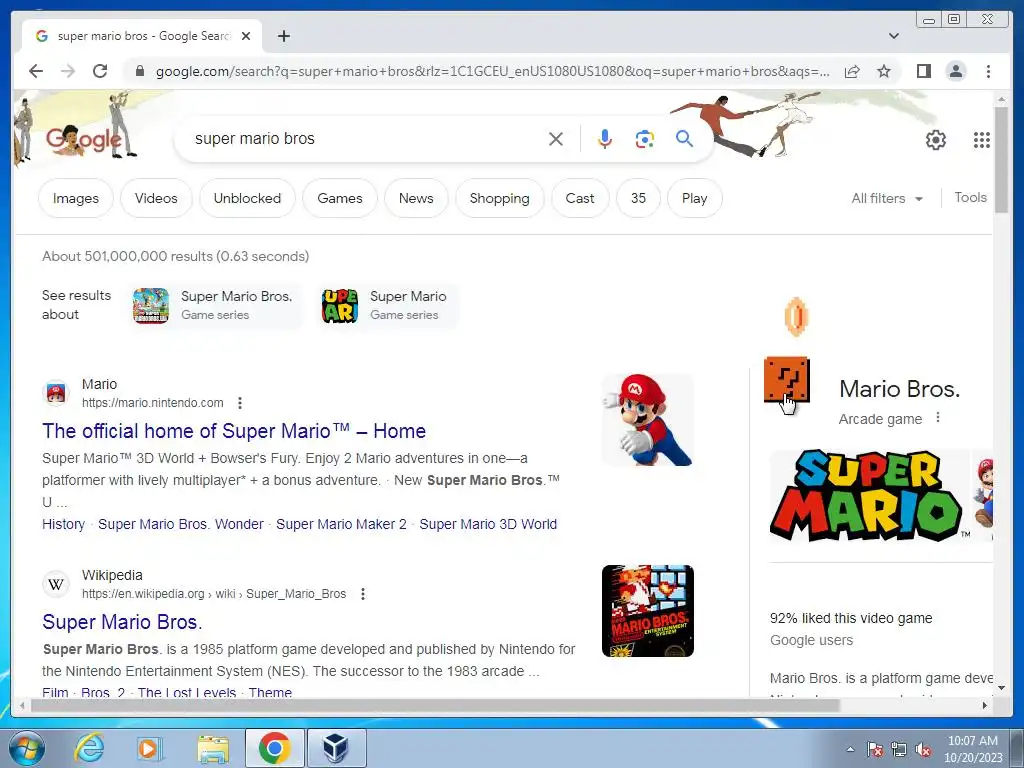Click the muted volume tray icon
The image size is (1024, 768).
[x=923, y=750]
